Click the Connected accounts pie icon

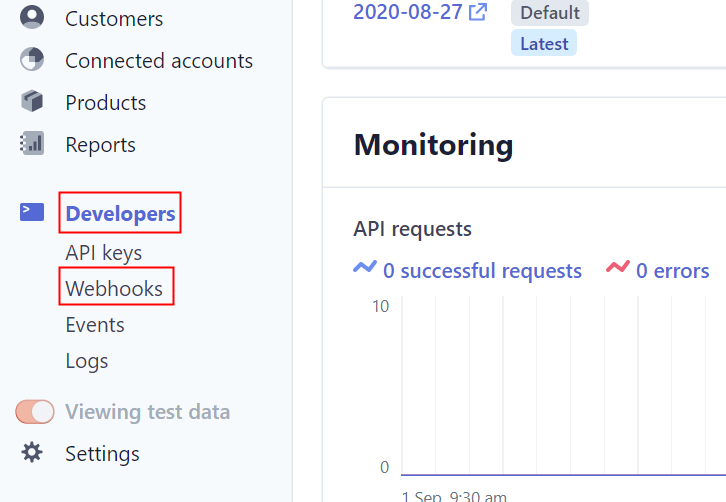tap(32, 60)
